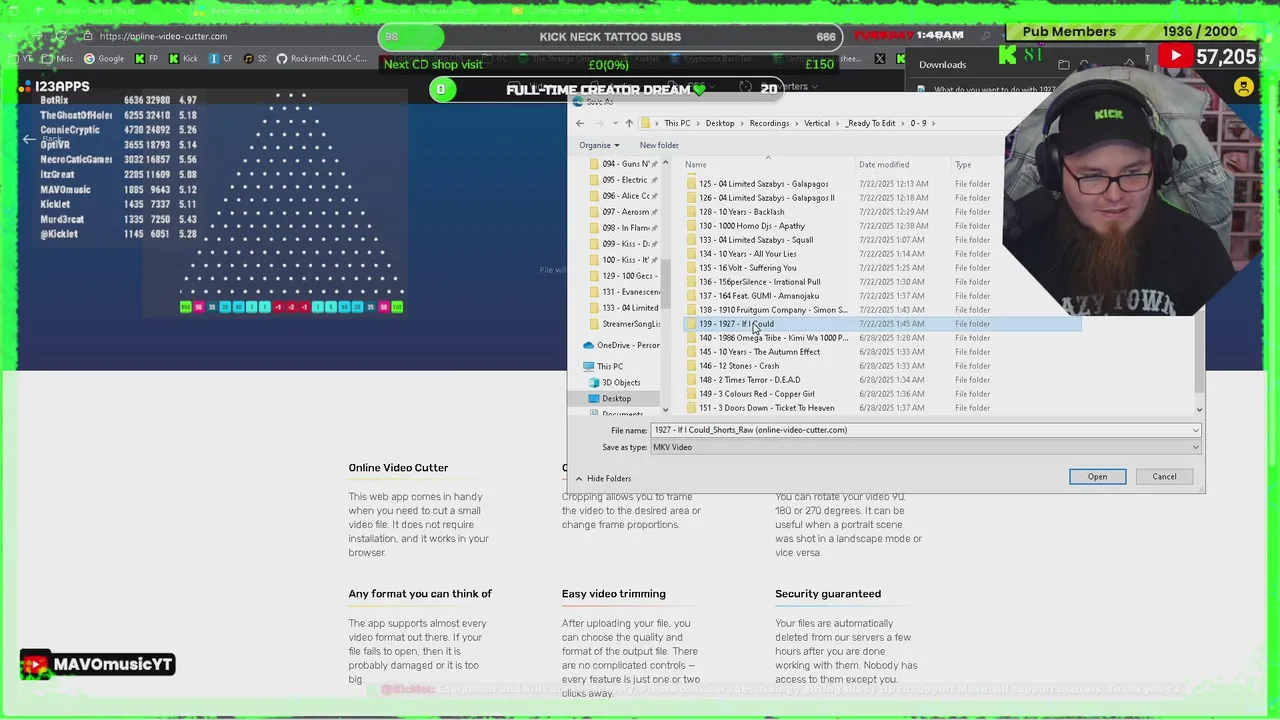Open recent locations dropdown in Save As
Viewport: 1280px width, 720px height.
tap(614, 123)
